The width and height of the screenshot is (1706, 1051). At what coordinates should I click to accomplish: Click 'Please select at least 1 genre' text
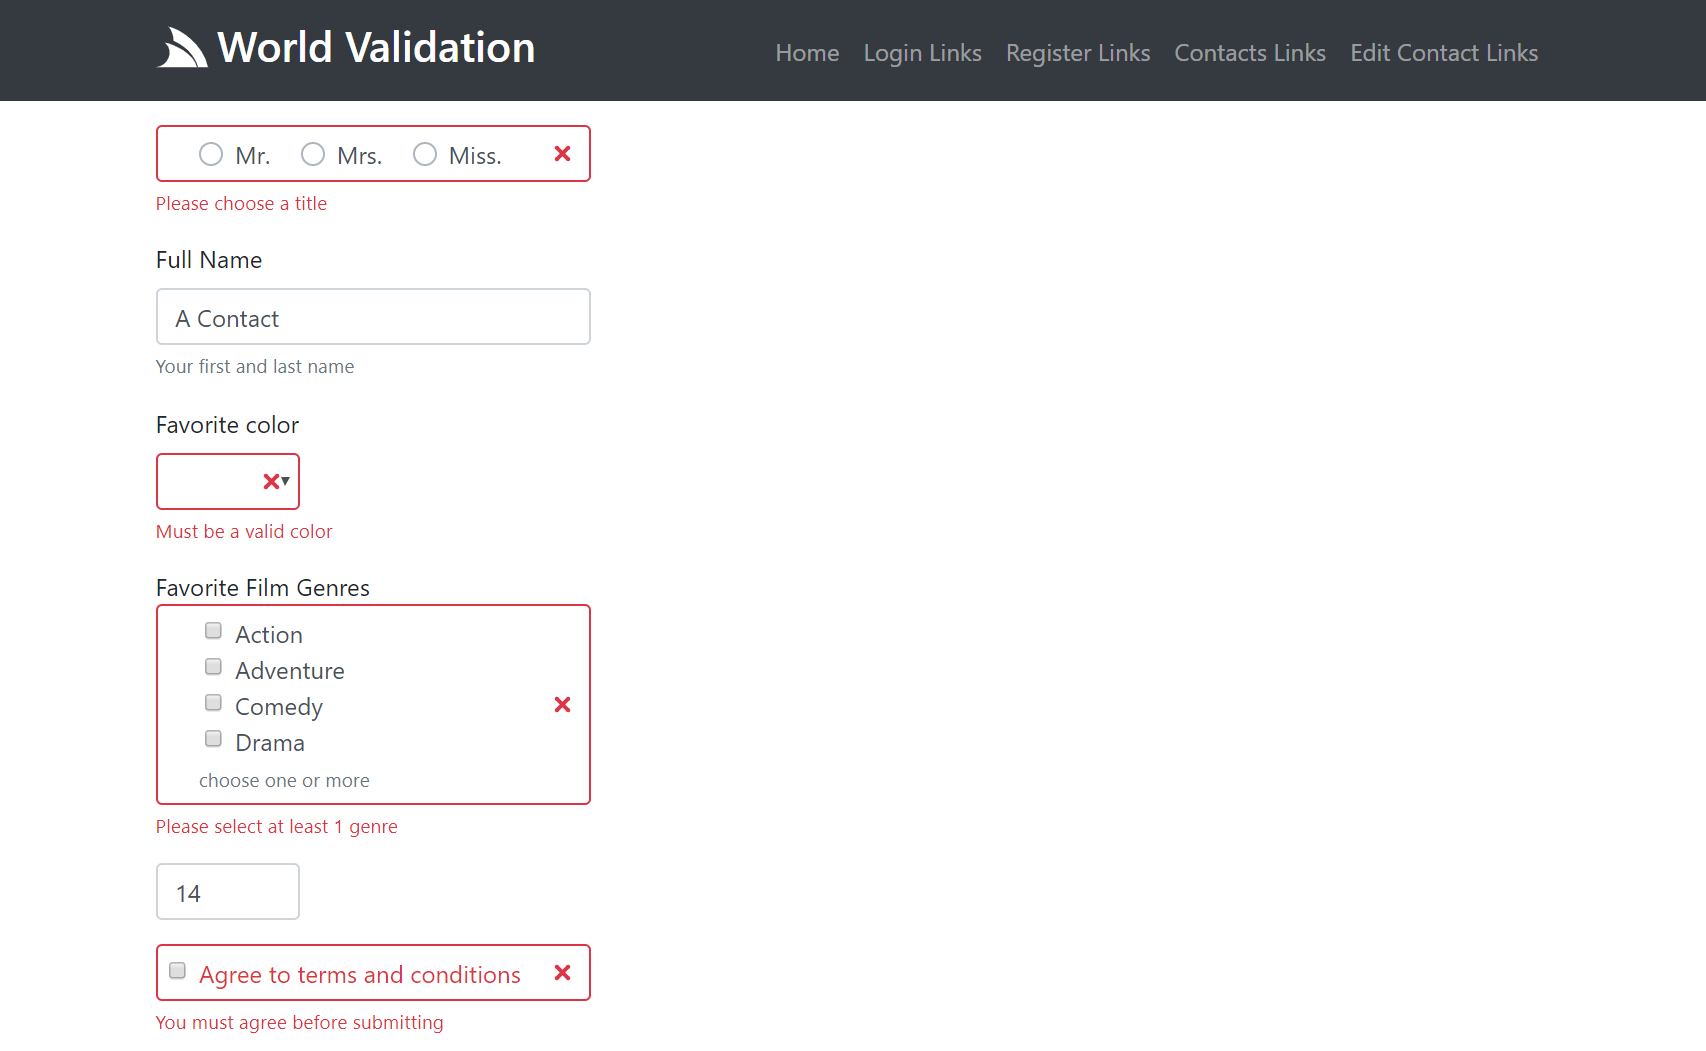pyautogui.click(x=277, y=827)
